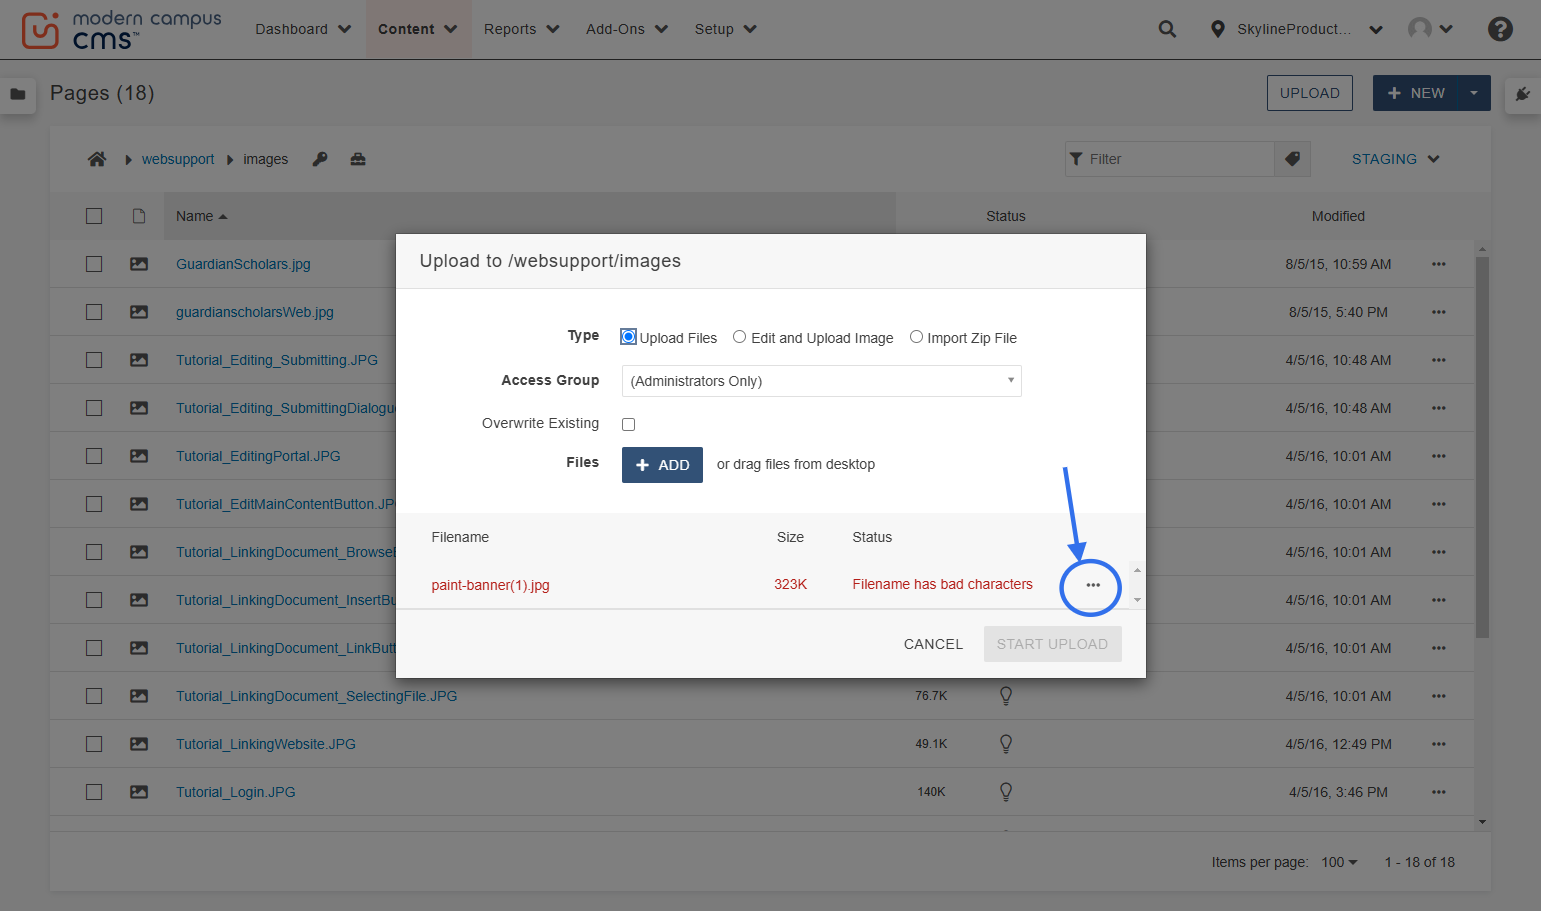Open row actions for Tutorial_Login.JPG
The width and height of the screenshot is (1541, 911).
coord(1439,792)
